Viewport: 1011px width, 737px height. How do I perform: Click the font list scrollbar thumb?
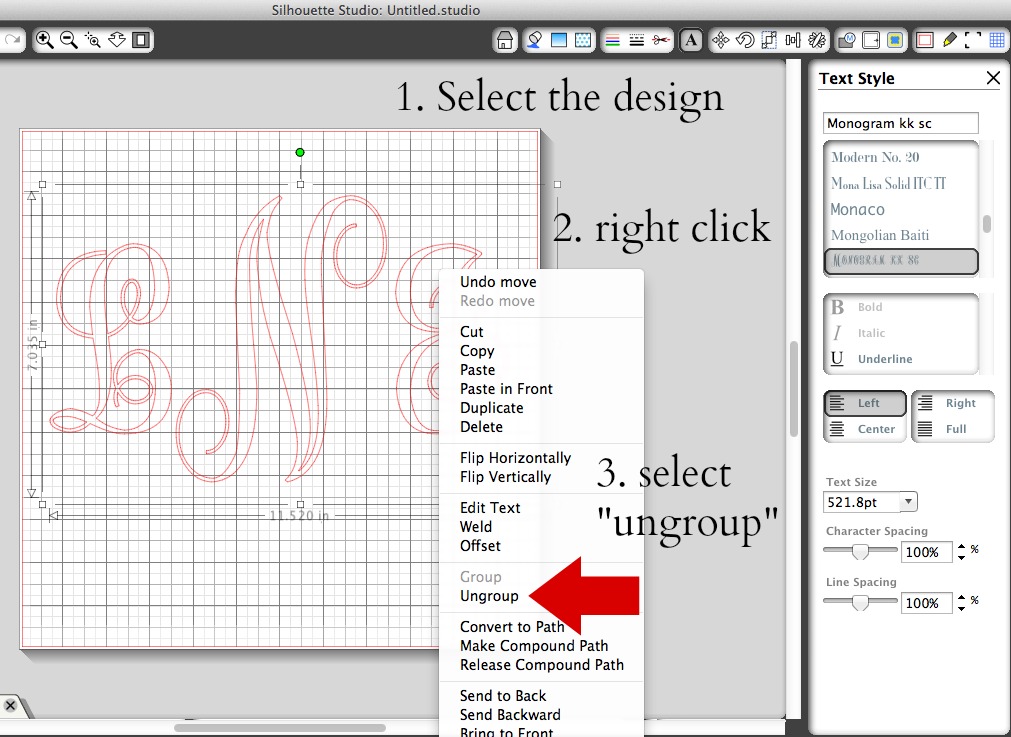tap(986, 224)
